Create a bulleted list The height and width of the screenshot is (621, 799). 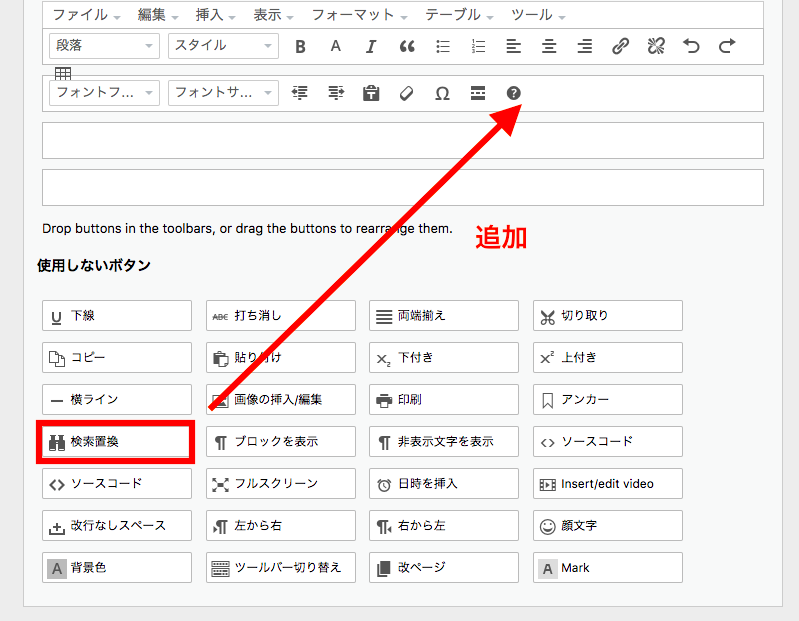coord(443,46)
